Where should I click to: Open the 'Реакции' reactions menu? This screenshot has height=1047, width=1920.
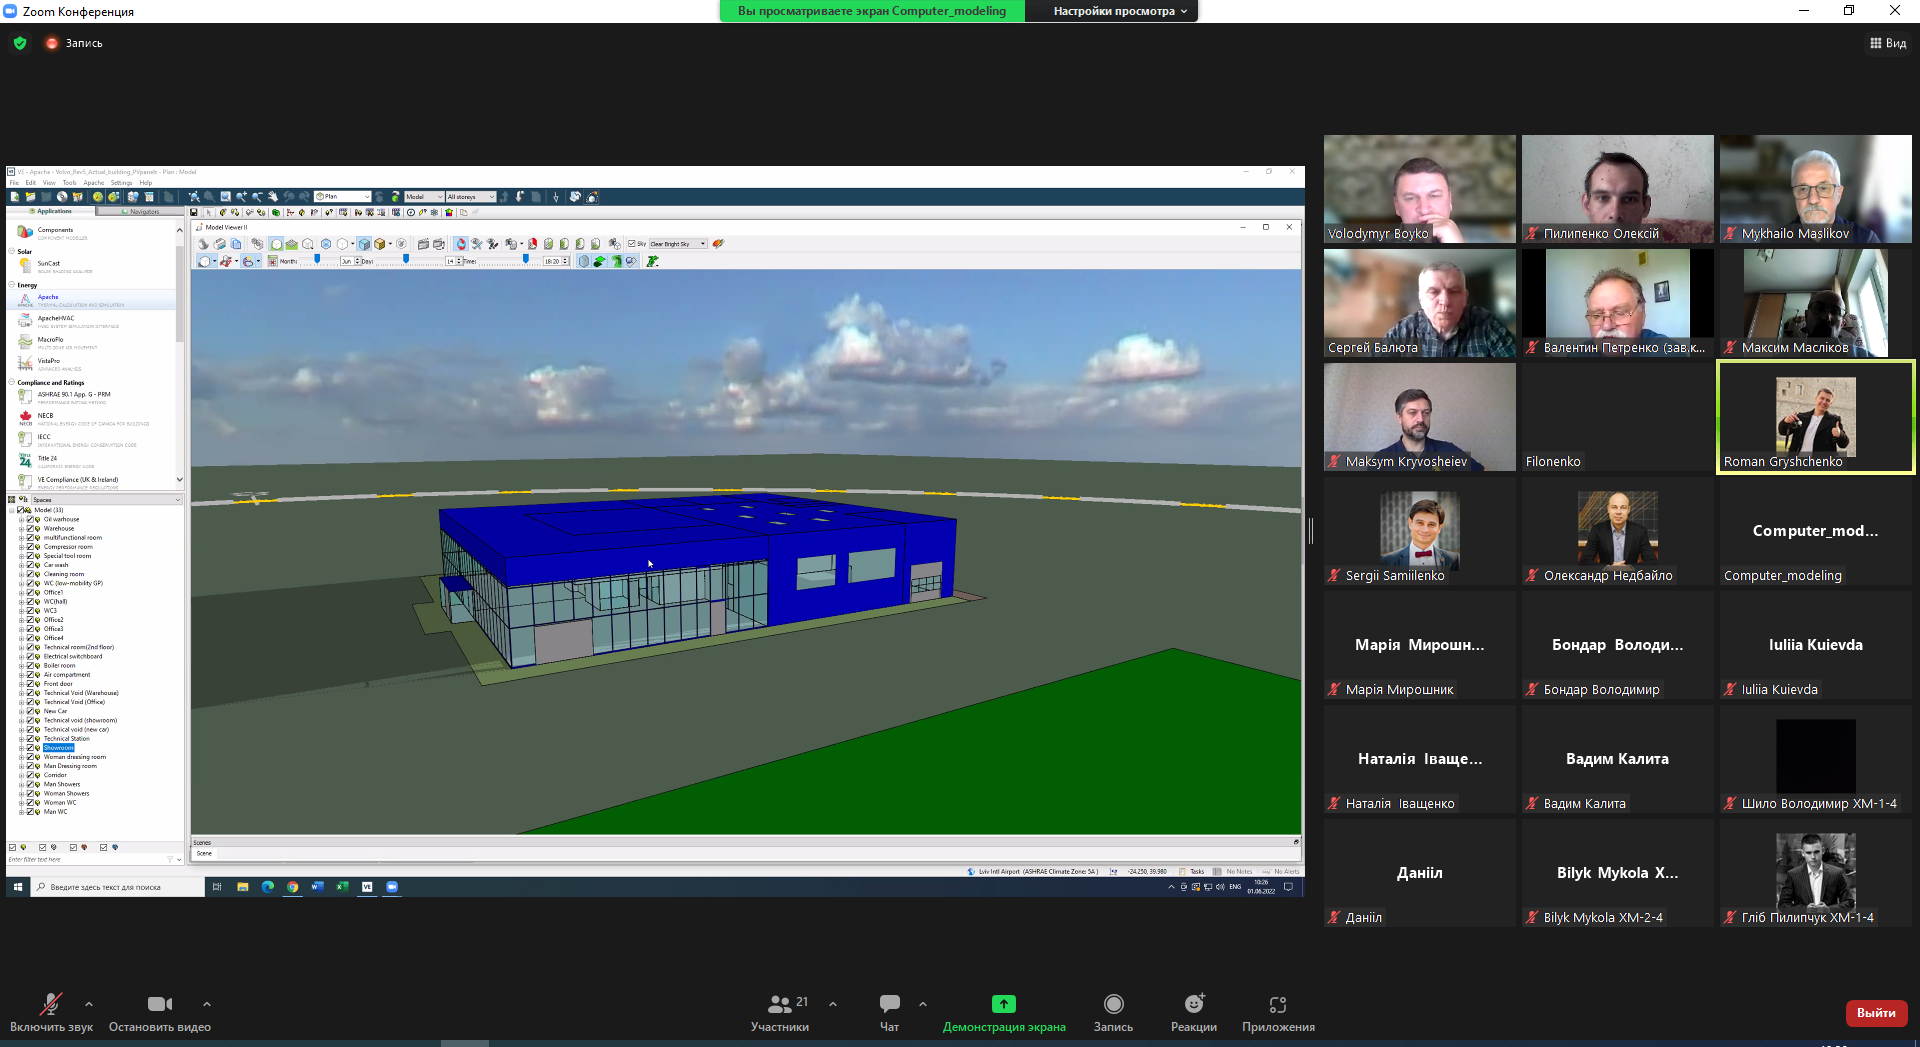click(1194, 1012)
